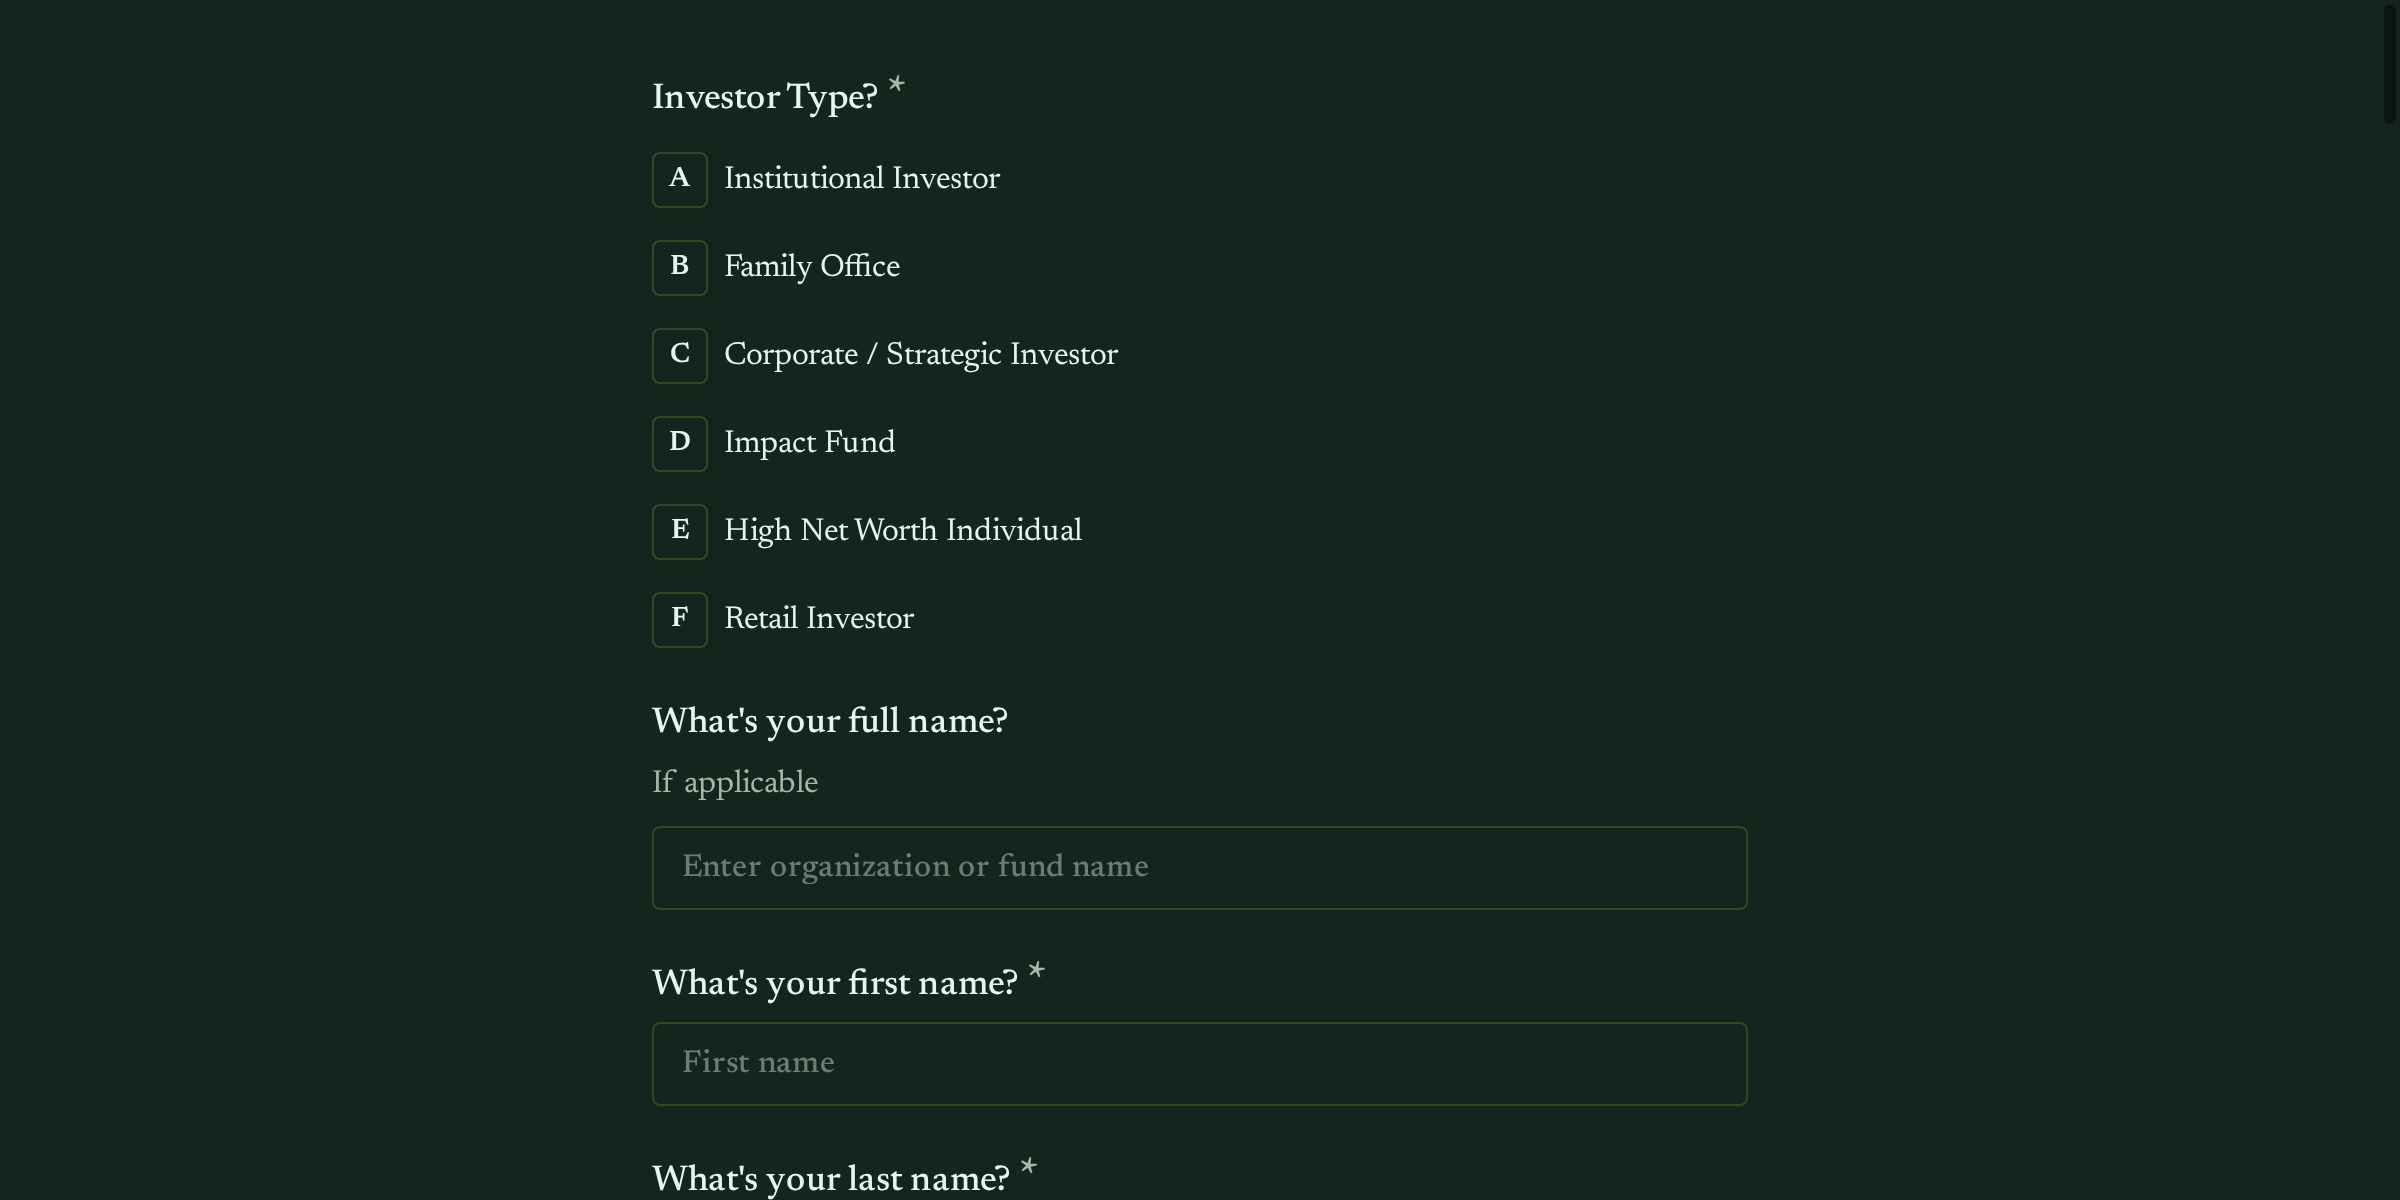This screenshot has height=1200, width=2400.
Task: Click the letter C key badge
Action: 680,356
